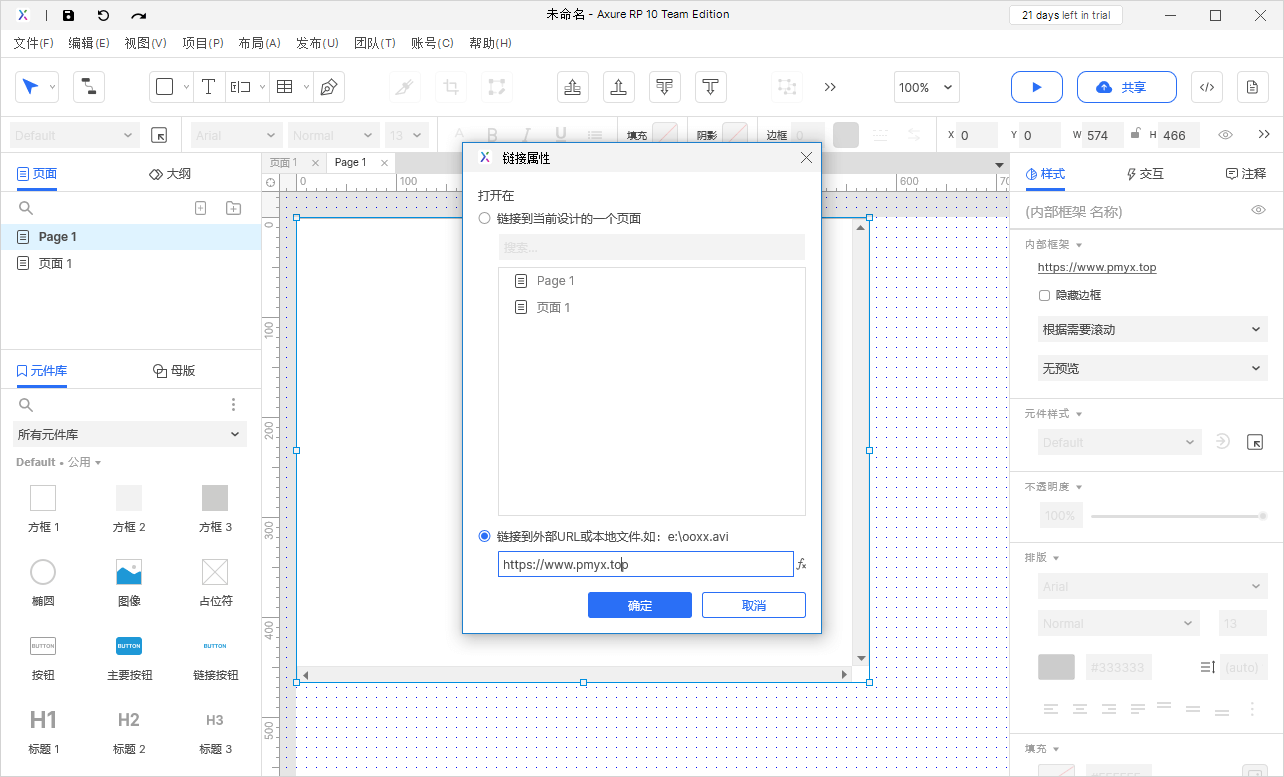This screenshot has height=777, width=1284.
Task: Click the add page icon
Action: click(200, 208)
